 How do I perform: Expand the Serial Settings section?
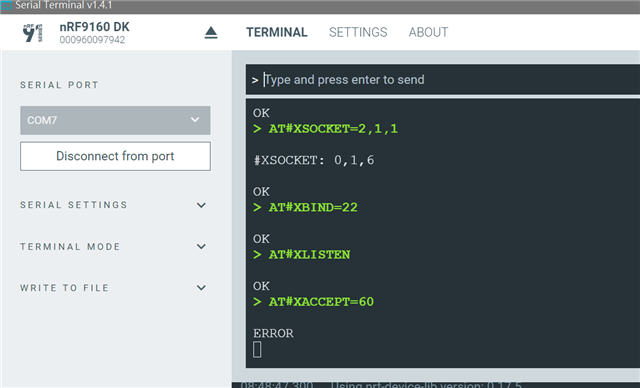click(x=113, y=205)
